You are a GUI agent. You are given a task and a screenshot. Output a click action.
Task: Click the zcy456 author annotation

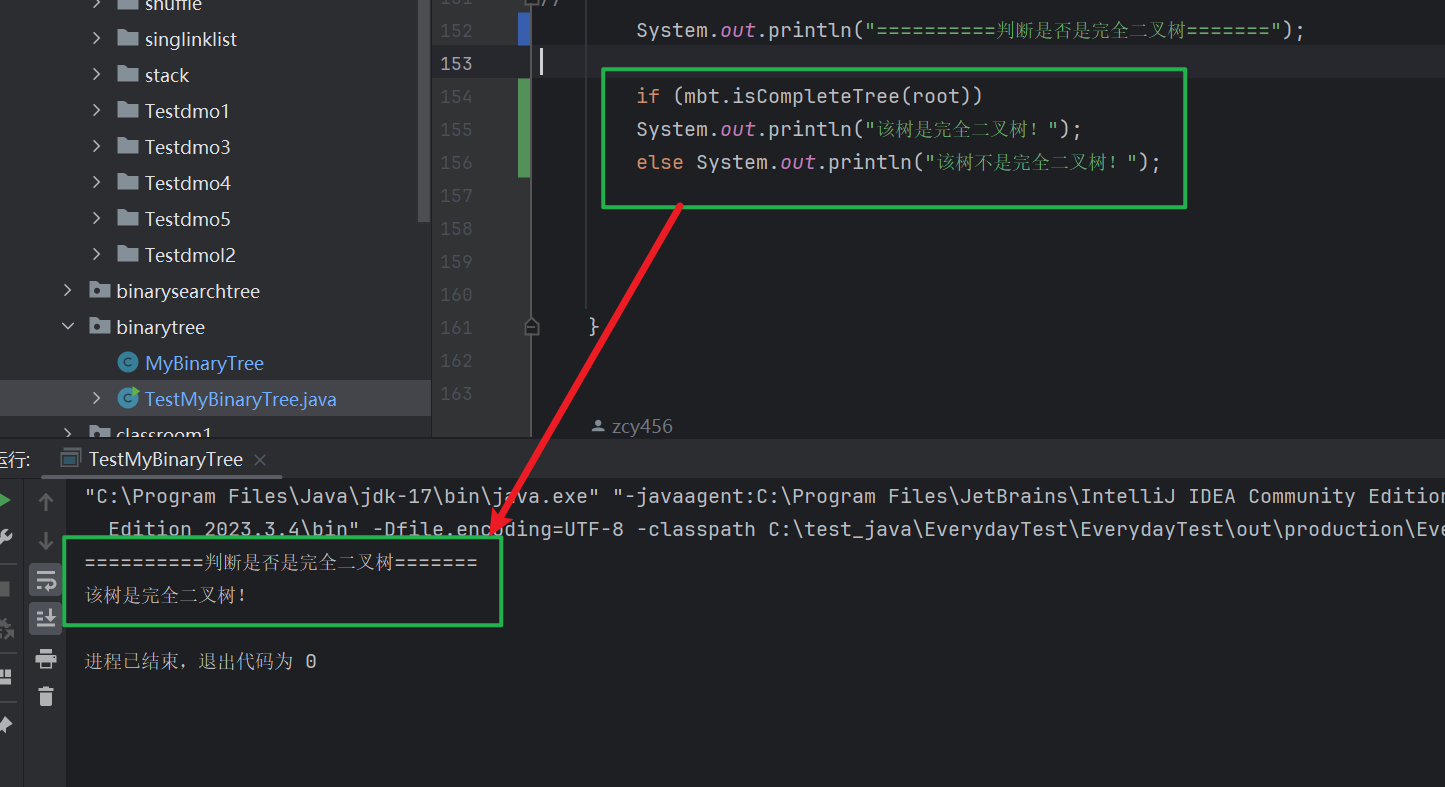click(x=642, y=426)
